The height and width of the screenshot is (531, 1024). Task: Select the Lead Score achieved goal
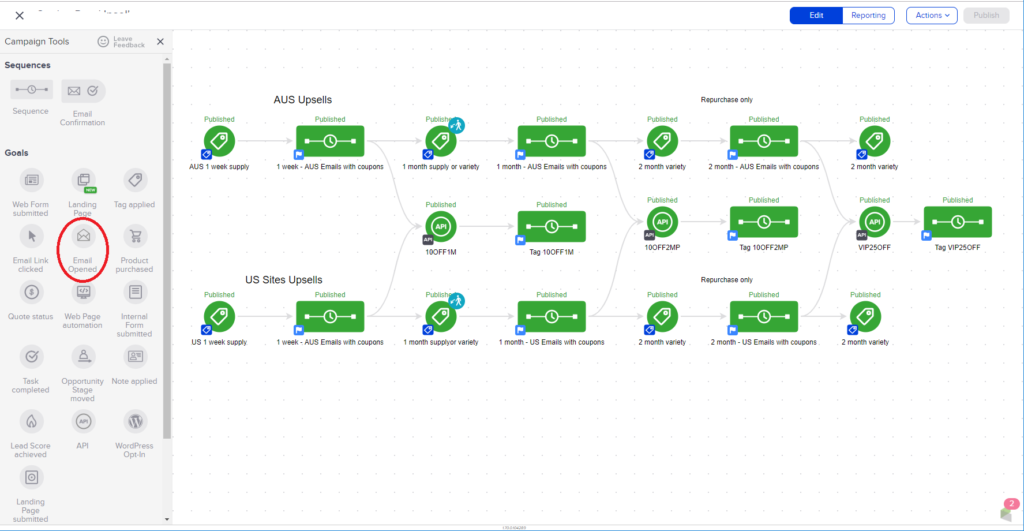(31, 420)
